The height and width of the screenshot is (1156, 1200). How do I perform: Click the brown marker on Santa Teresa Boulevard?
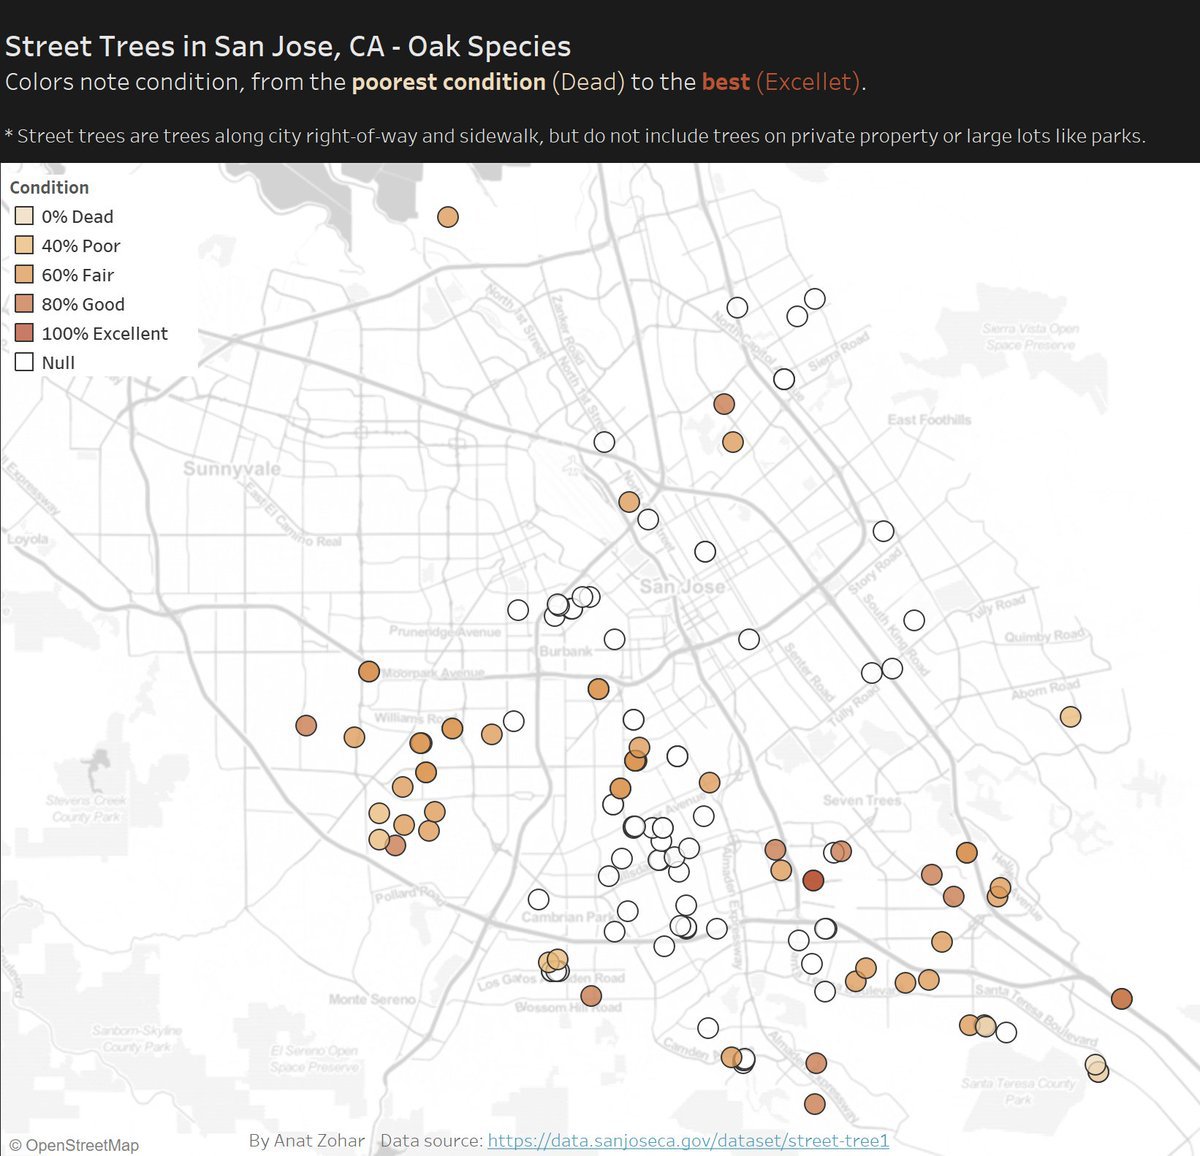(x=1121, y=998)
